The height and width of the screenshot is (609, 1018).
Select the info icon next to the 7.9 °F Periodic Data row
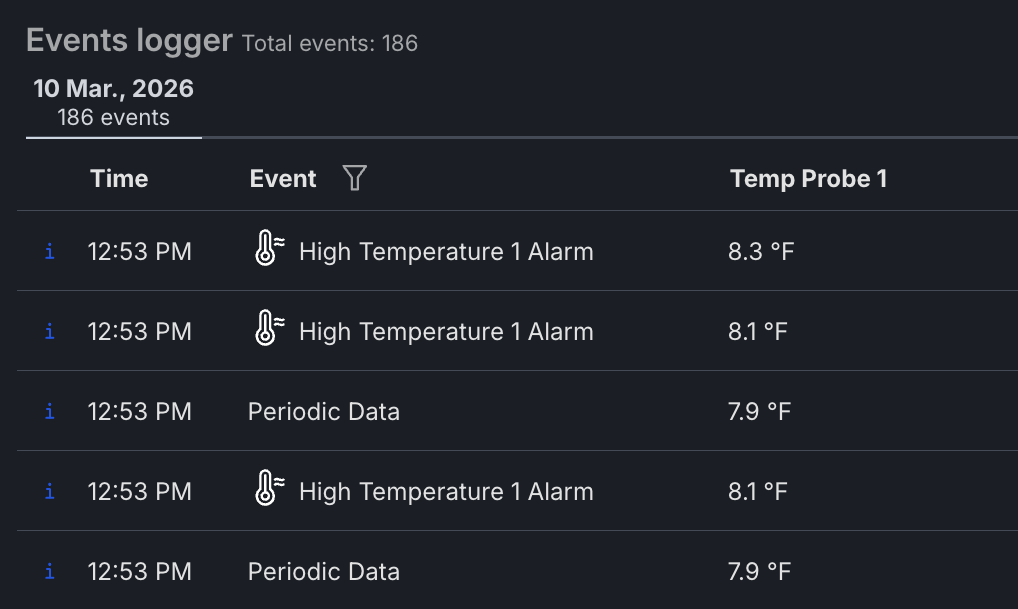click(48, 411)
